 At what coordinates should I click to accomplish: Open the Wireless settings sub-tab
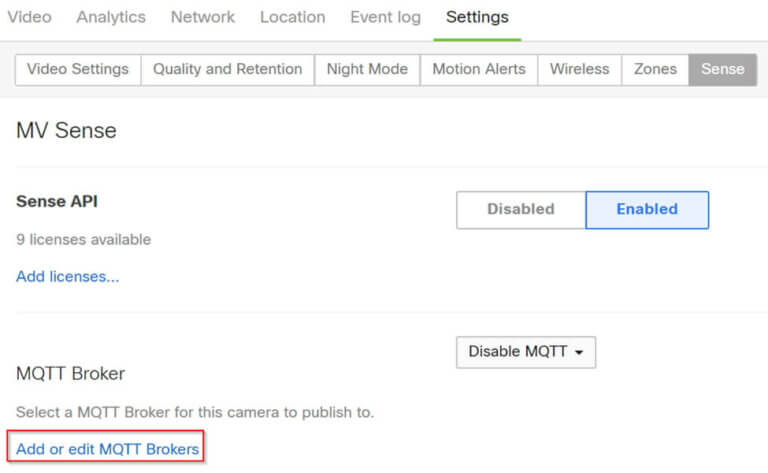(579, 70)
